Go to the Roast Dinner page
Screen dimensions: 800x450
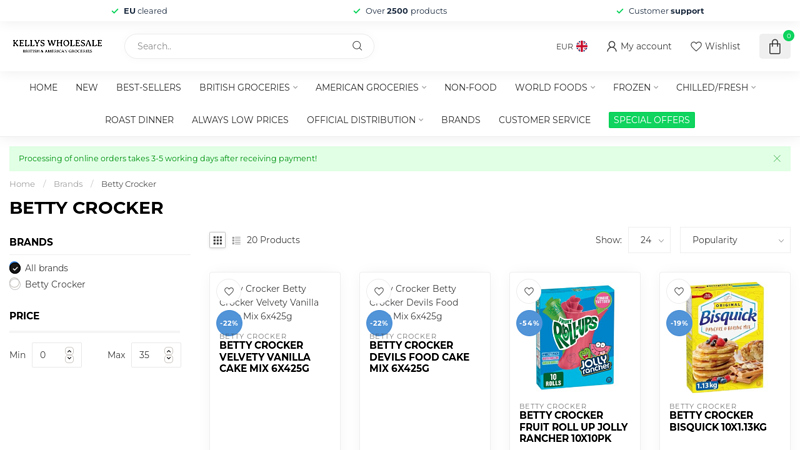pos(139,120)
